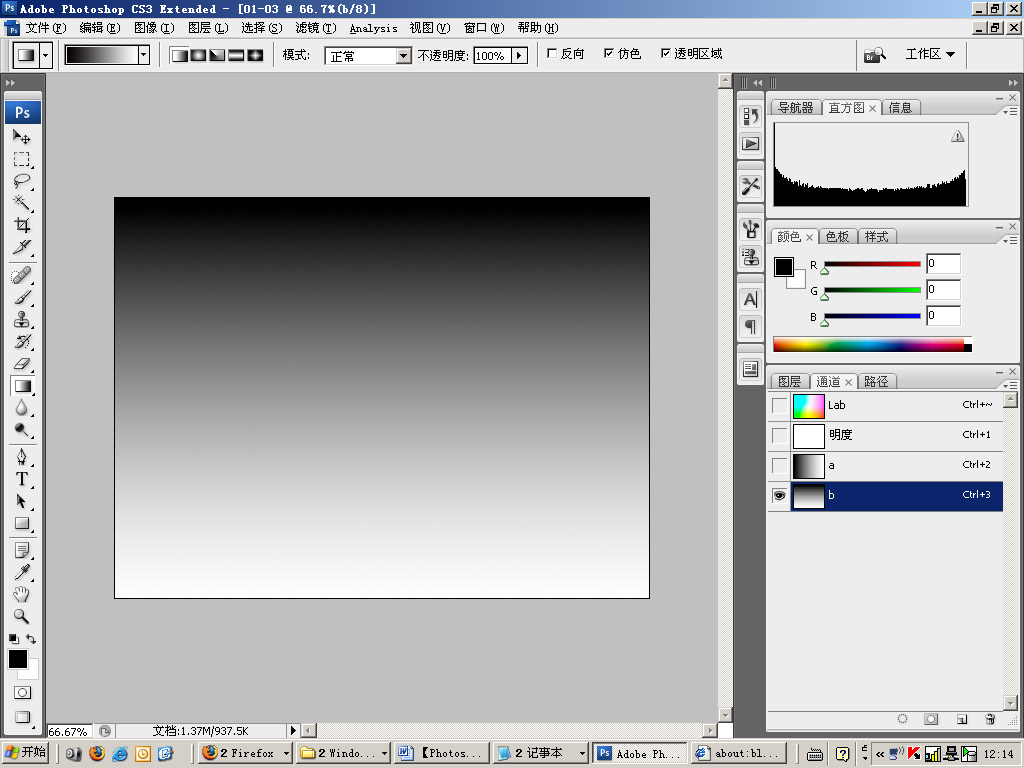
Task: Select the Crop tool
Action: 22,225
